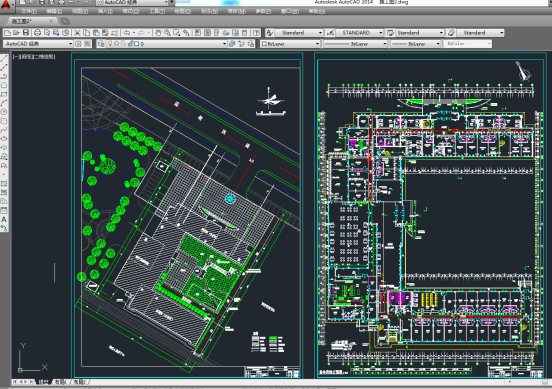
Task: Click the Zoom Realtime magnifier icon
Action: tap(167, 33)
